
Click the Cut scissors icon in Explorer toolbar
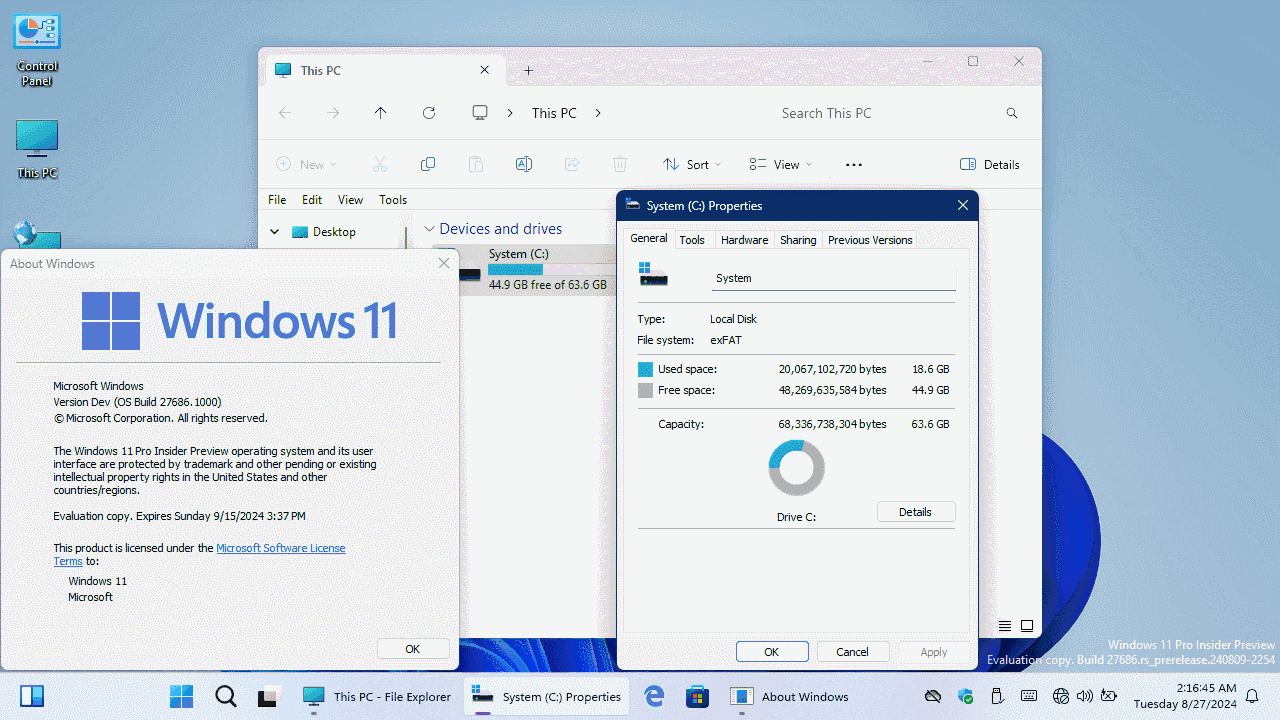(380, 164)
